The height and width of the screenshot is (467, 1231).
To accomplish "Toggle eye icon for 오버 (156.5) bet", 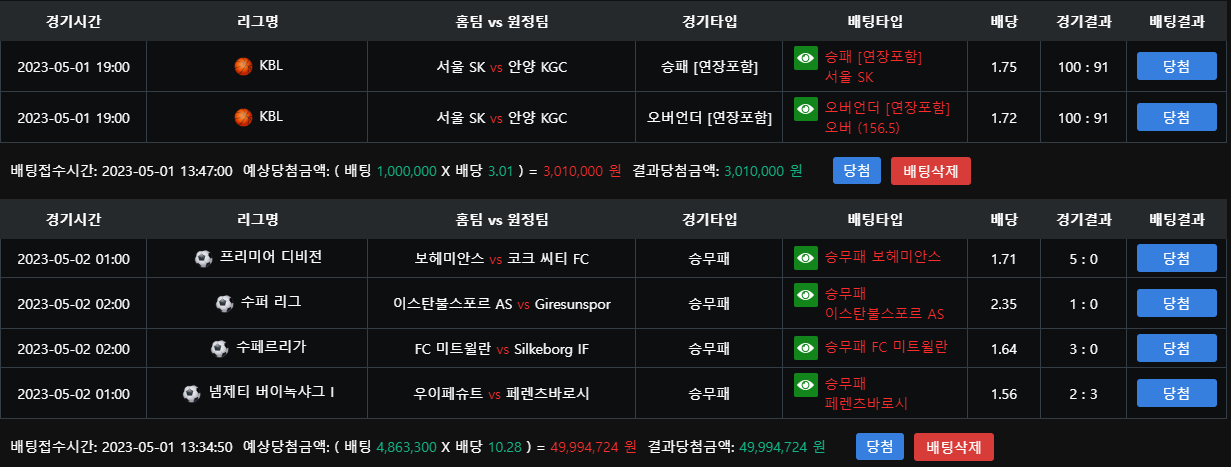I will tap(806, 109).
